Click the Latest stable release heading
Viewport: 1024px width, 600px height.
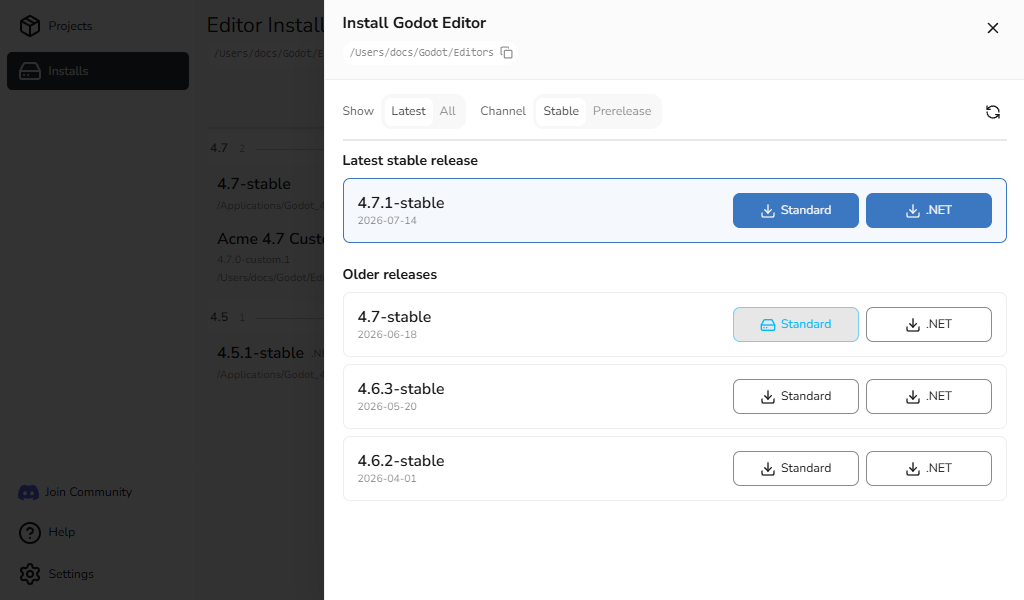(410, 161)
